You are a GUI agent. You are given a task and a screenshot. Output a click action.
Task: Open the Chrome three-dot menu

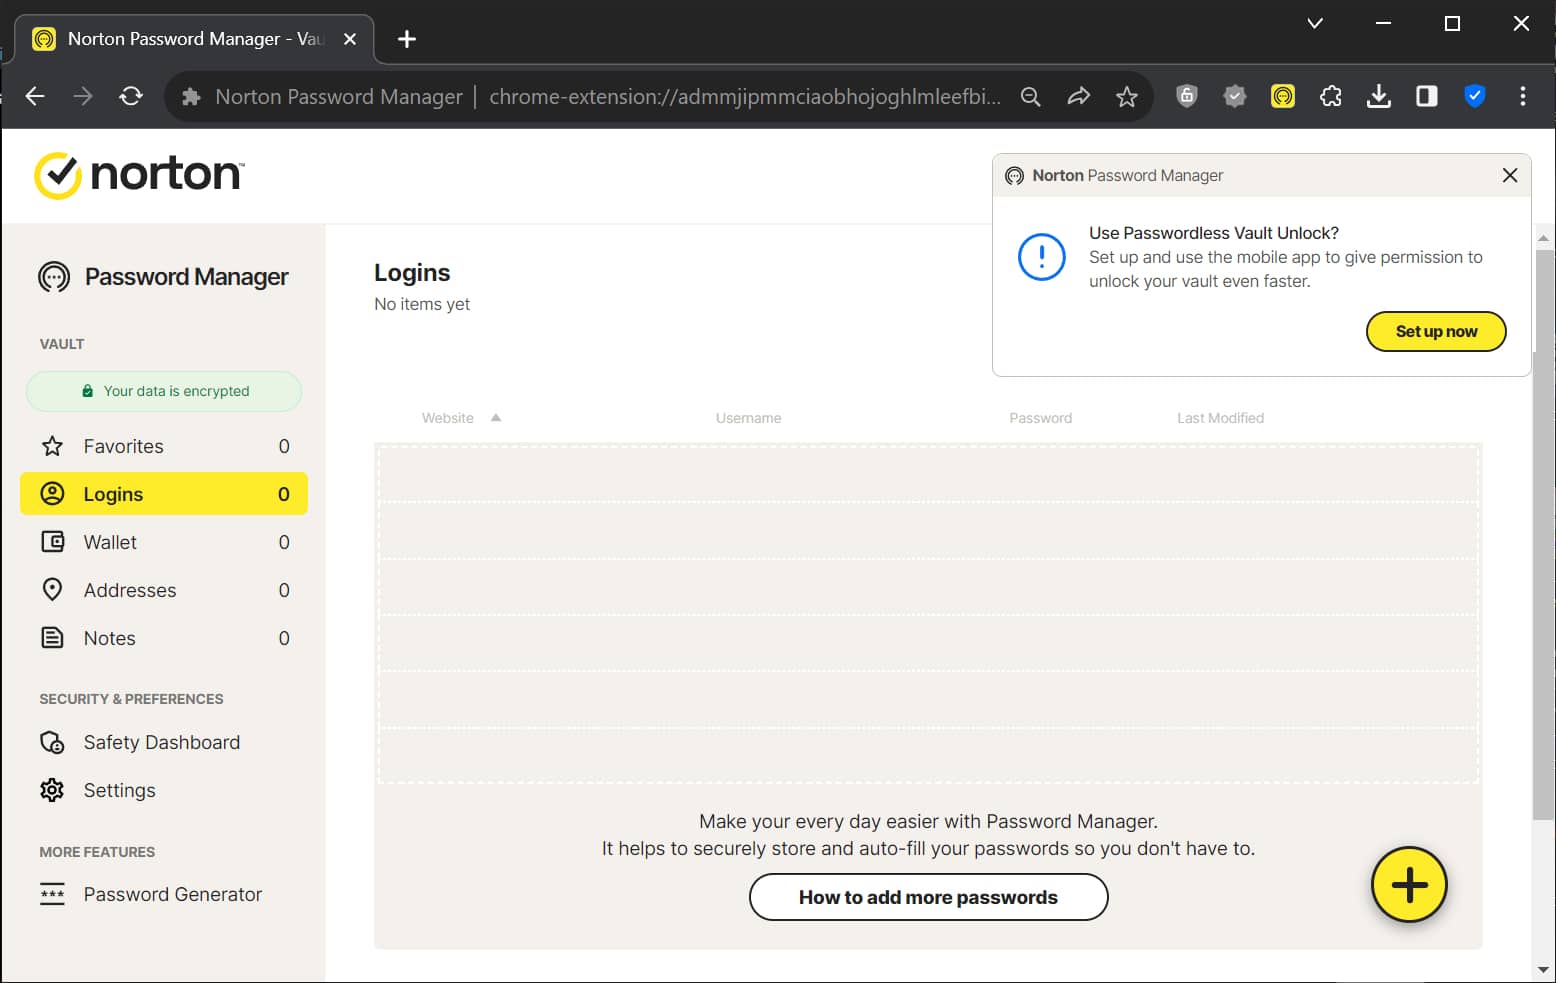(x=1523, y=96)
